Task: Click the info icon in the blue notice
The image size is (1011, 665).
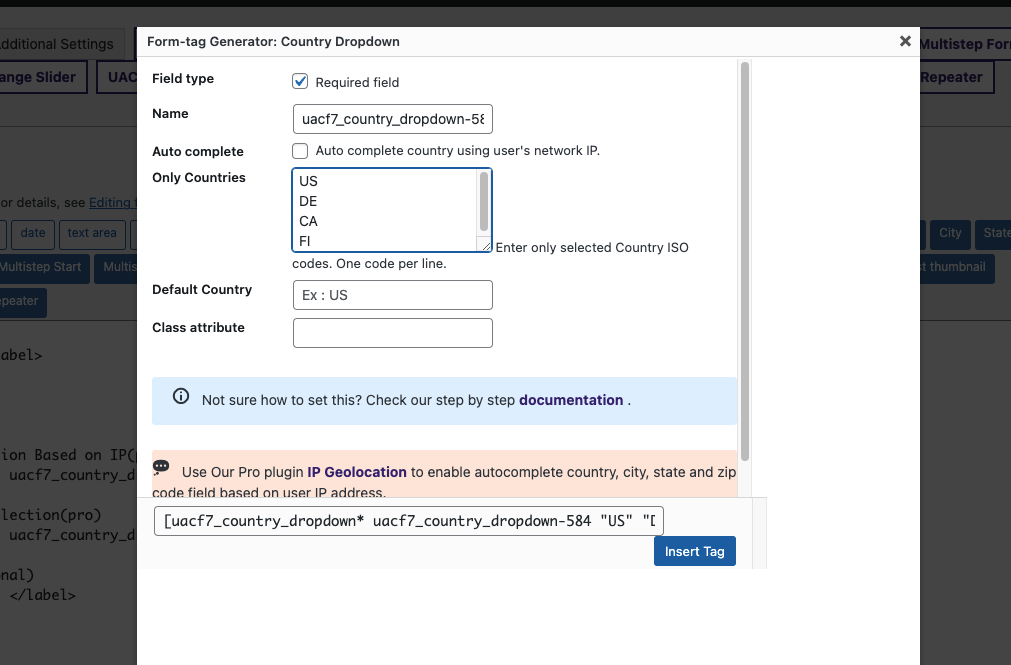Action: (x=180, y=396)
